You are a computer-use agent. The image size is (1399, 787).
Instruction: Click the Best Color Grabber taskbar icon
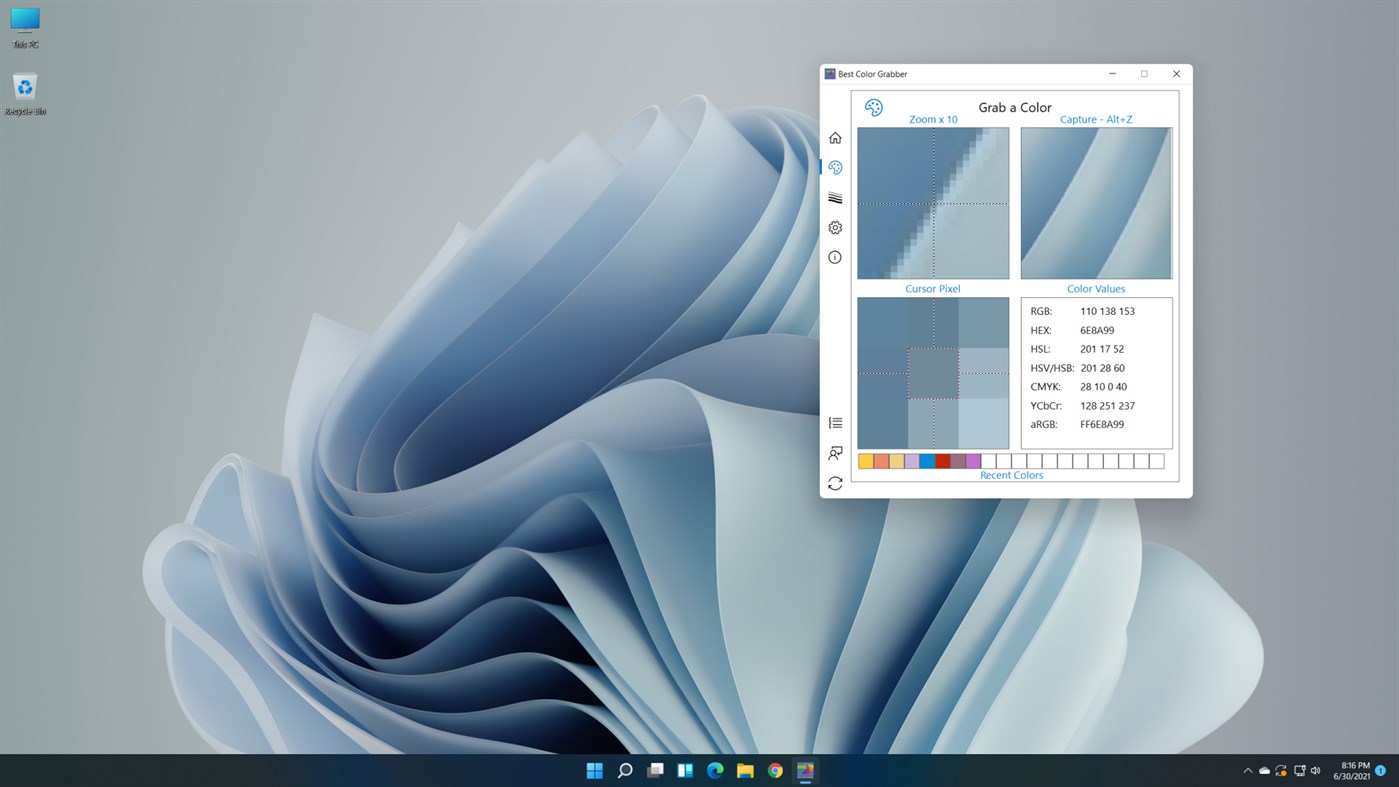(x=805, y=770)
